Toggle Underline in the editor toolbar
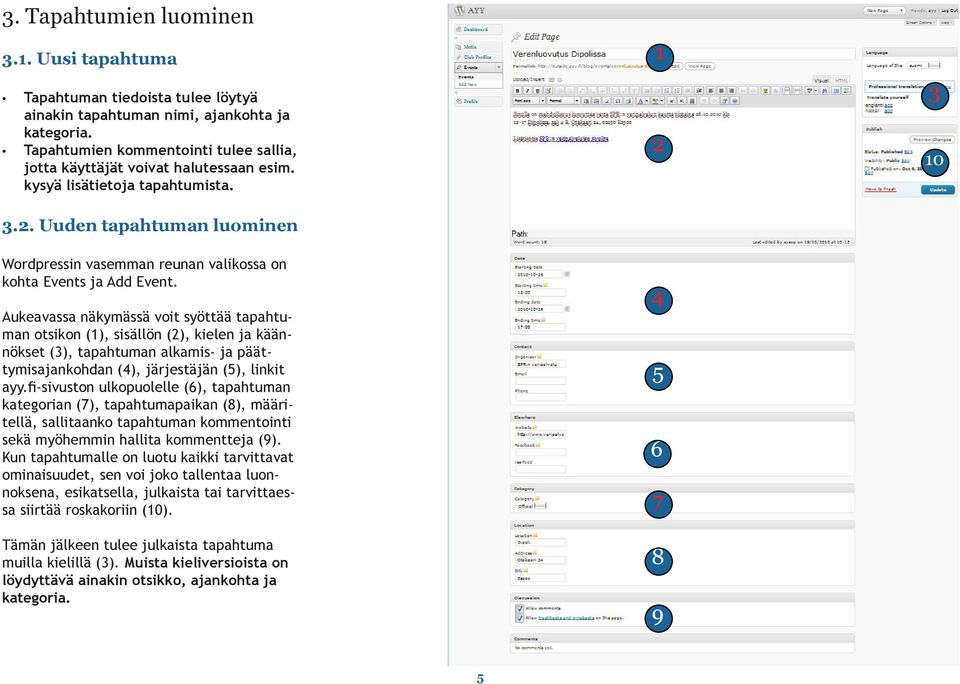 pos(538,91)
